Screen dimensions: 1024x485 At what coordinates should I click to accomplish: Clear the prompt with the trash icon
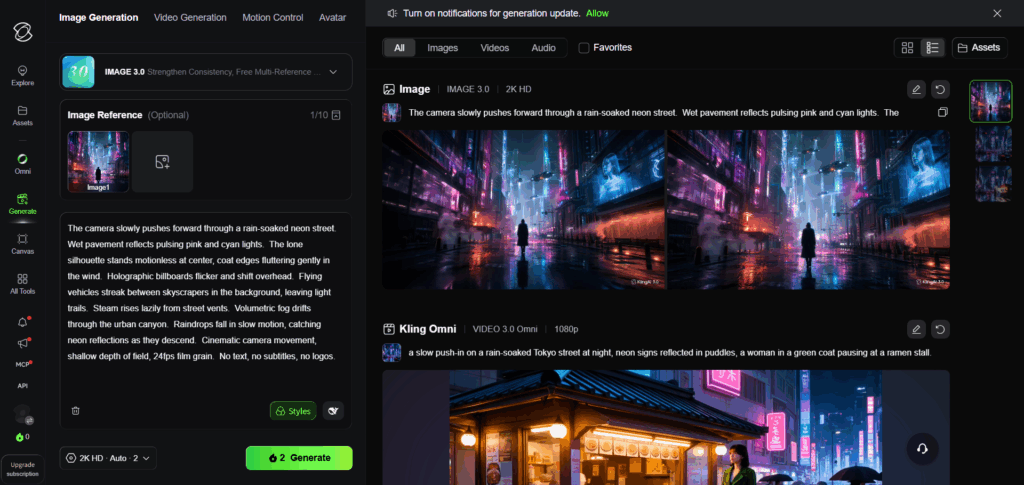point(76,411)
